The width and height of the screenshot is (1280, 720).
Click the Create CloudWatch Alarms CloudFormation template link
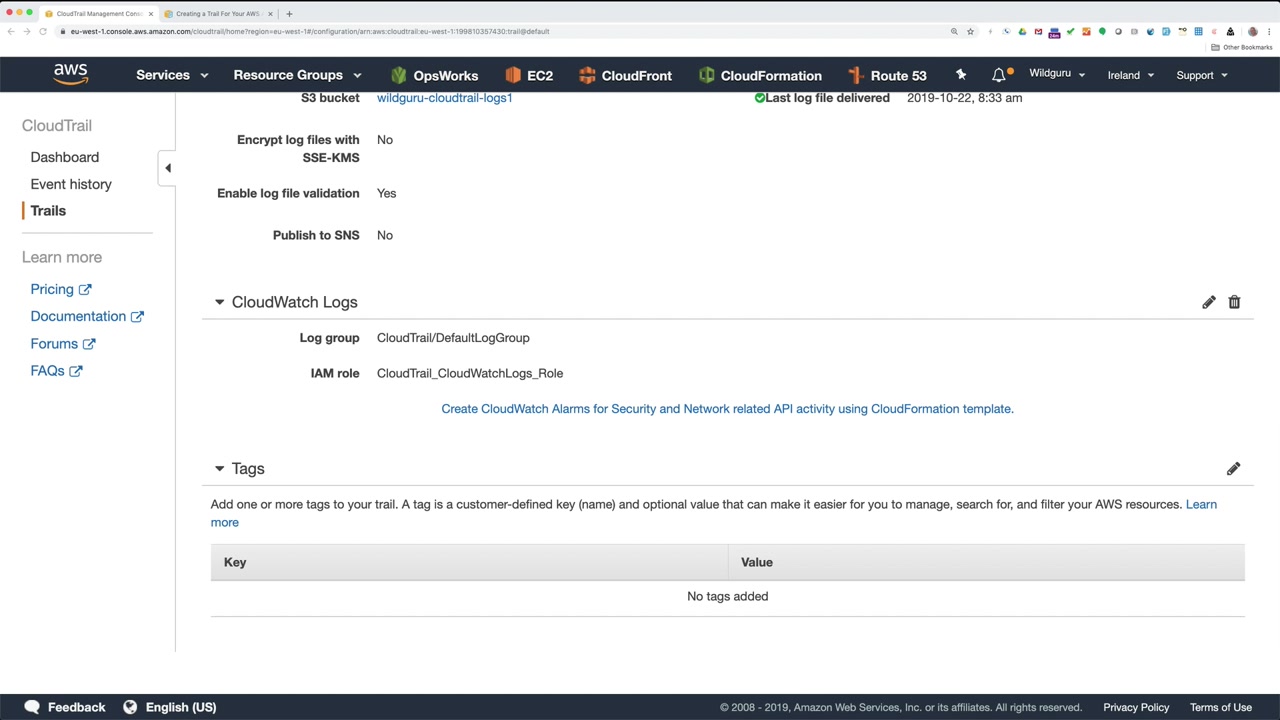(x=728, y=409)
